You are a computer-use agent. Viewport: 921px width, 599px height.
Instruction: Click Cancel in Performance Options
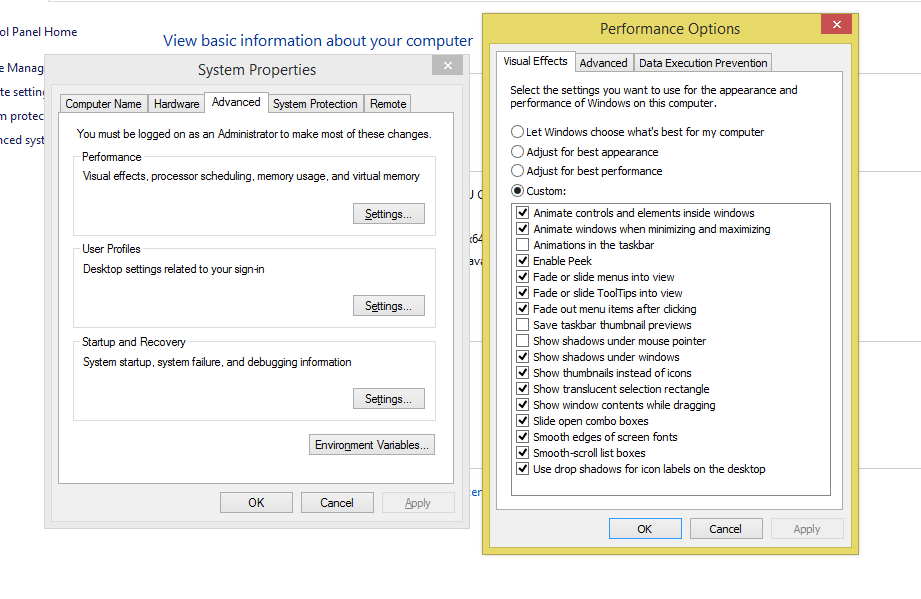click(725, 529)
